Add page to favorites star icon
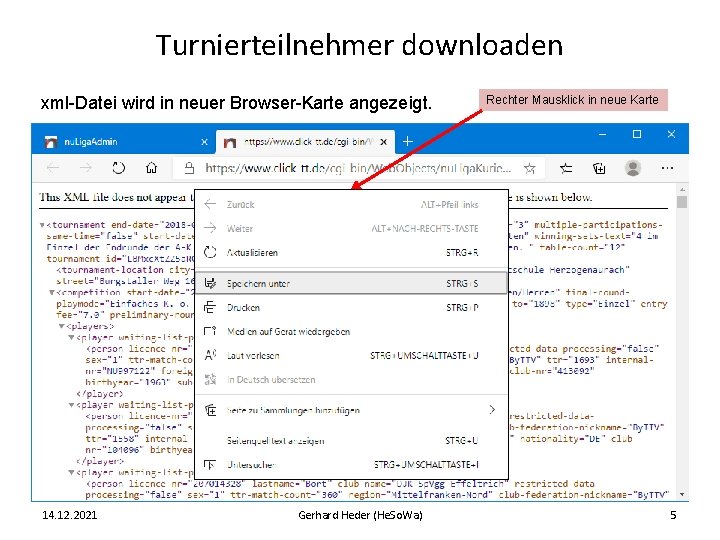The width and height of the screenshot is (720, 540). [x=530, y=169]
